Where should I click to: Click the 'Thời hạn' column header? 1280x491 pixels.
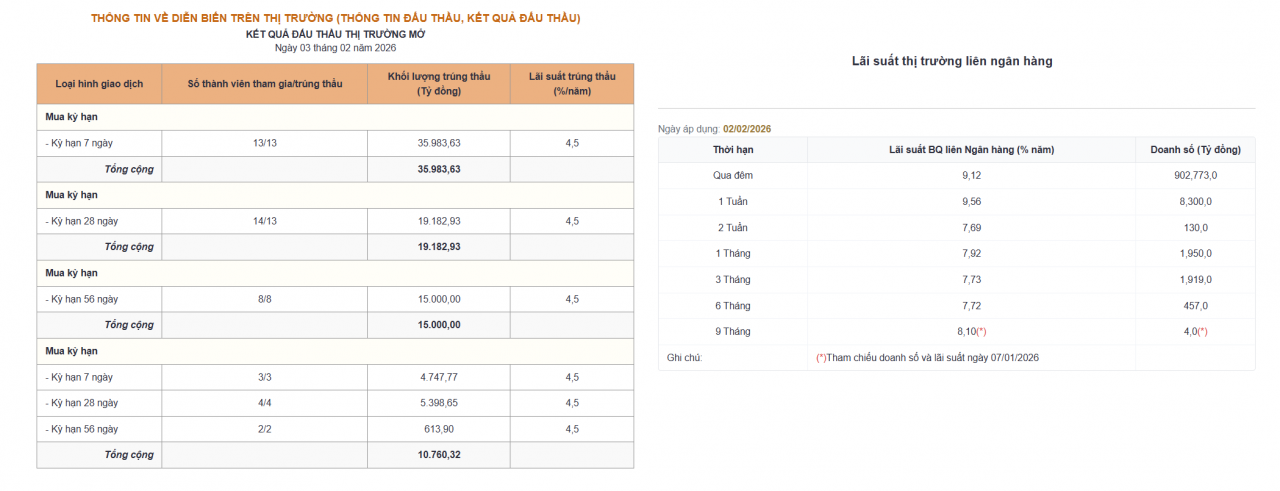pyautogui.click(x=732, y=150)
